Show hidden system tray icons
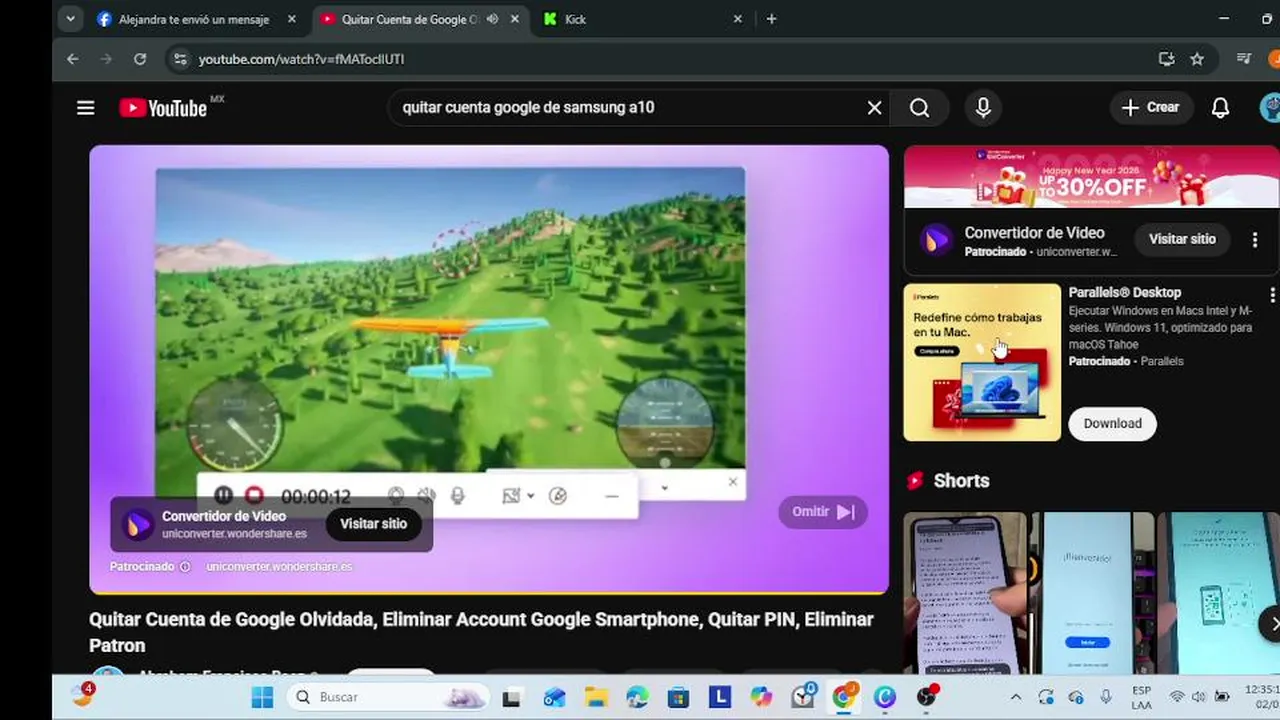 [x=1016, y=697]
